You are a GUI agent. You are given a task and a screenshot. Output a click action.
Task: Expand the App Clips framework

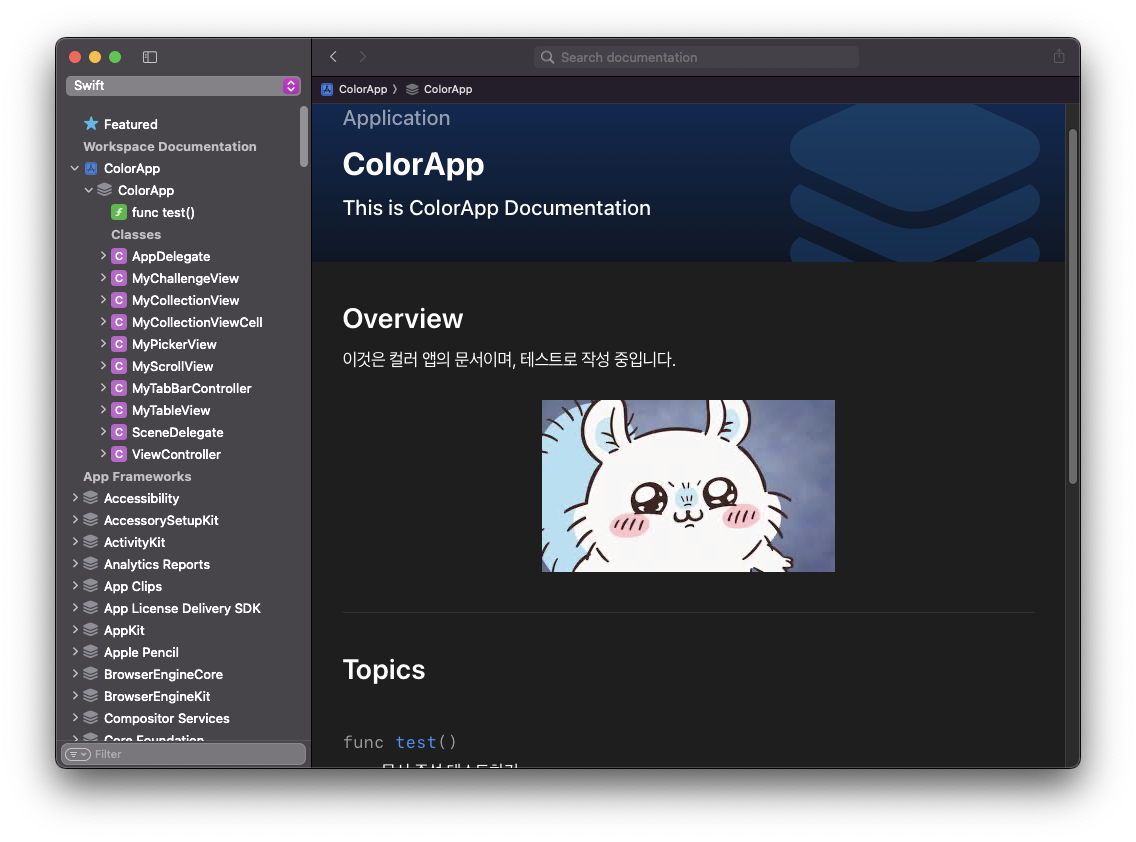coord(75,585)
